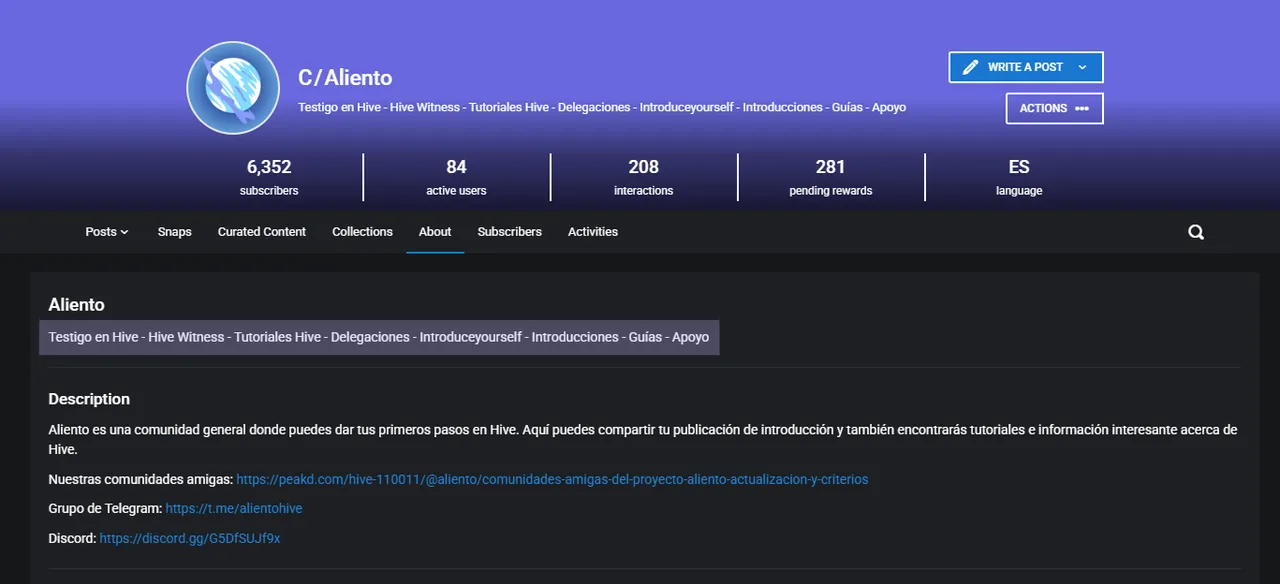Click the Description heading
The image size is (1280, 584).
click(x=89, y=399)
